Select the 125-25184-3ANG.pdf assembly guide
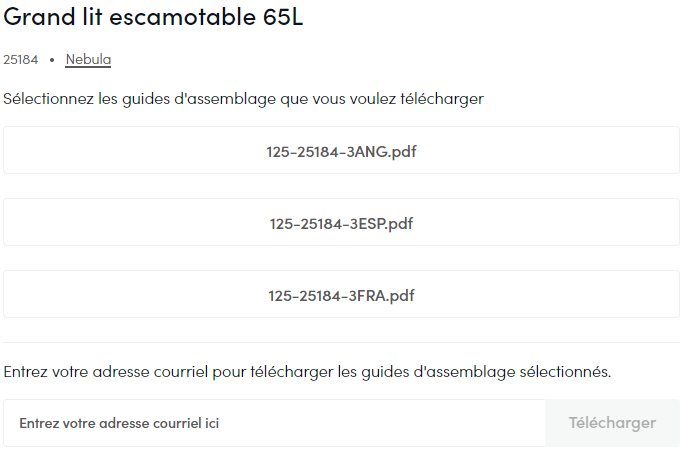 (341, 151)
